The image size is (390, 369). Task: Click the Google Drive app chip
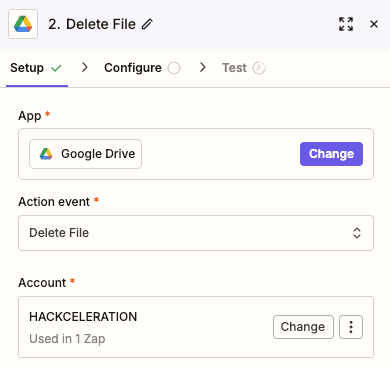pyautogui.click(x=85, y=154)
